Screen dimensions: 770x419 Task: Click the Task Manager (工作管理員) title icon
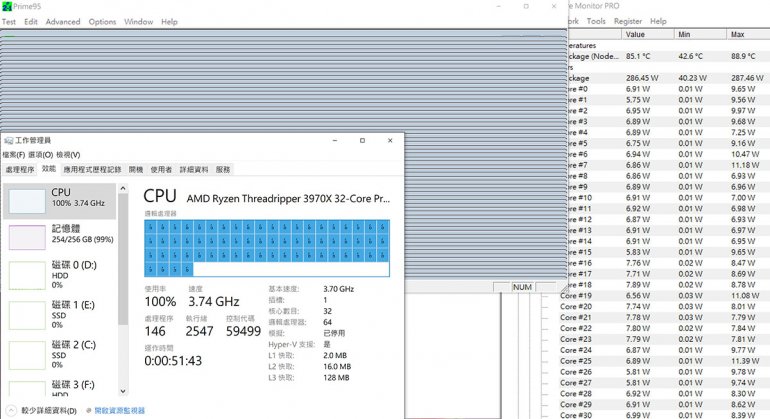[8, 140]
